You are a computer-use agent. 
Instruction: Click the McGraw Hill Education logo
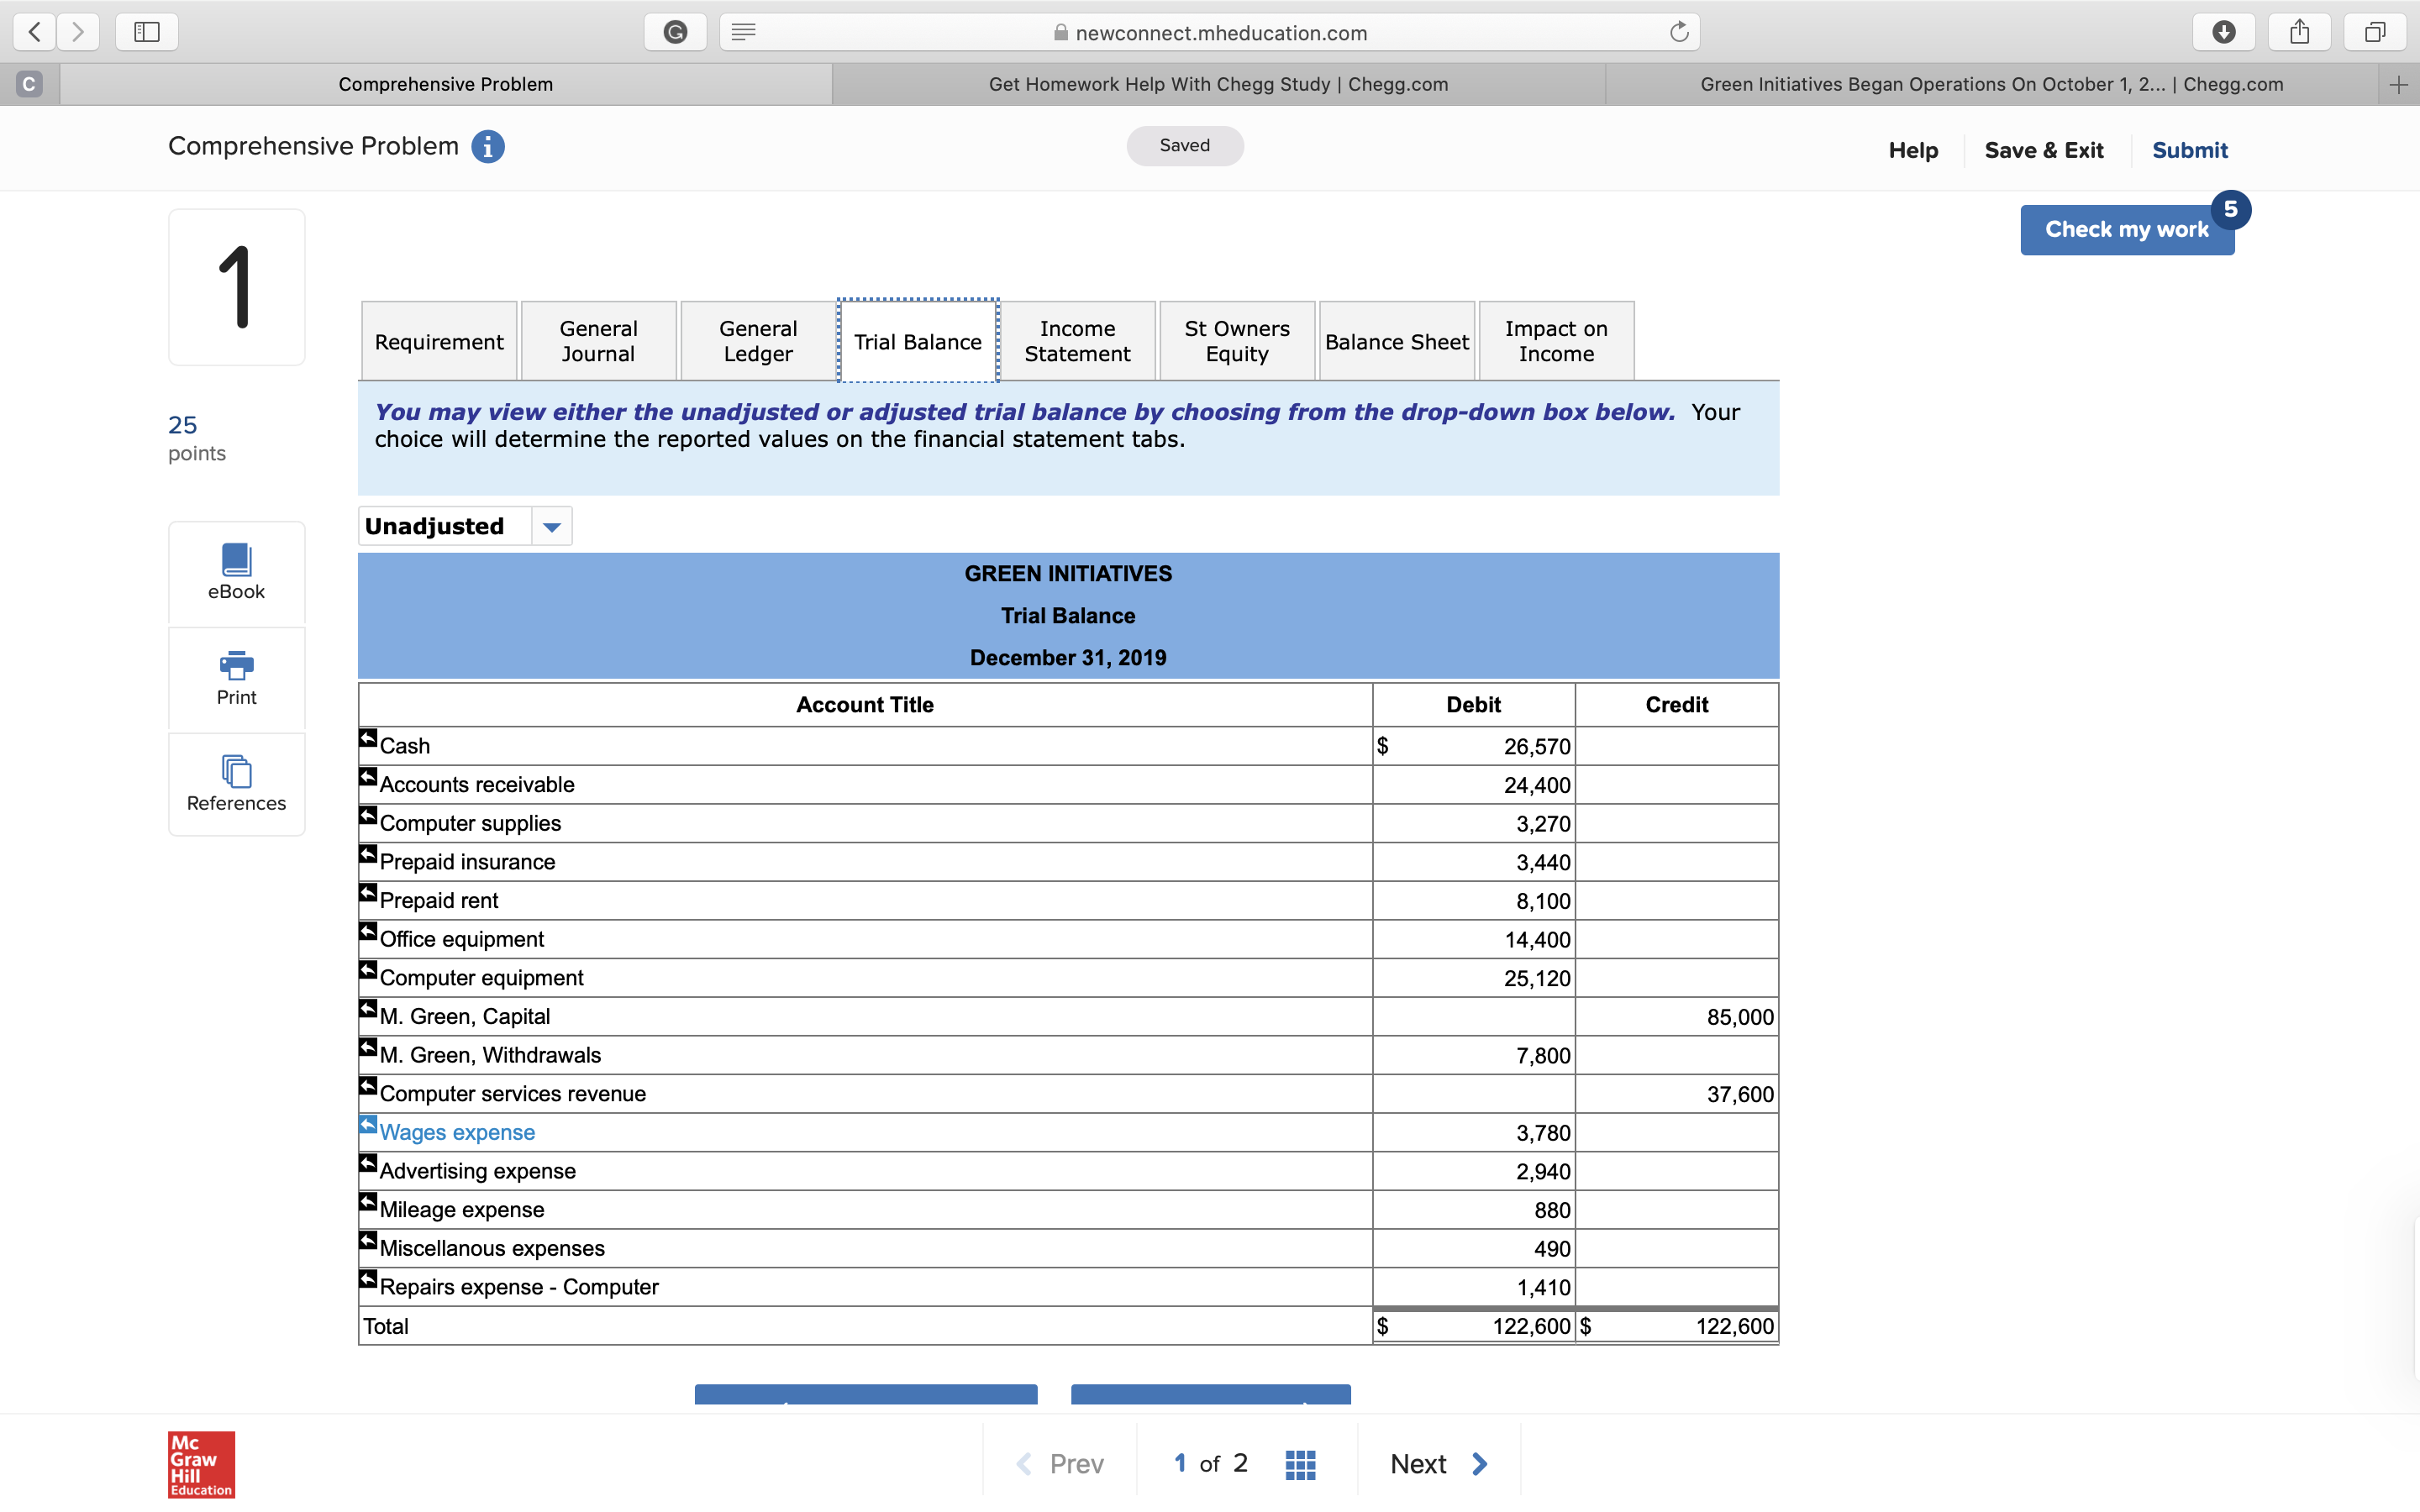200,1464
